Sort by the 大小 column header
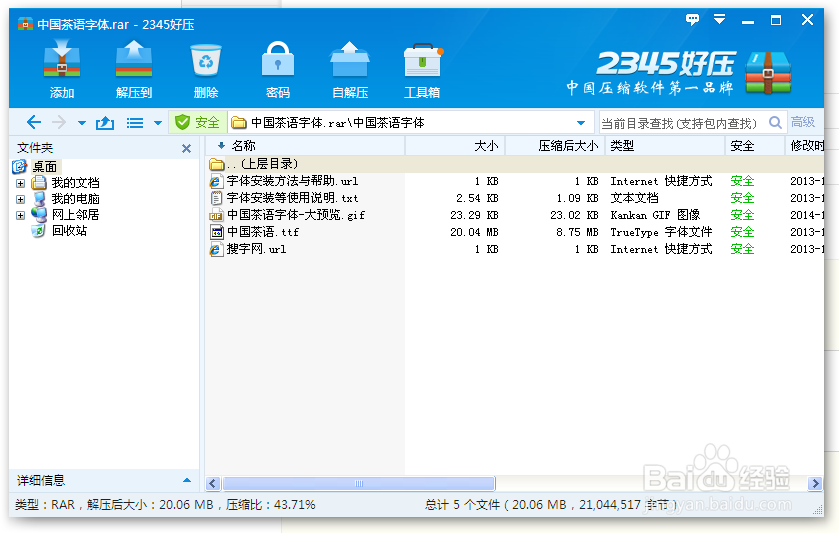Screen dimensions: 839x533 (x=455, y=146)
